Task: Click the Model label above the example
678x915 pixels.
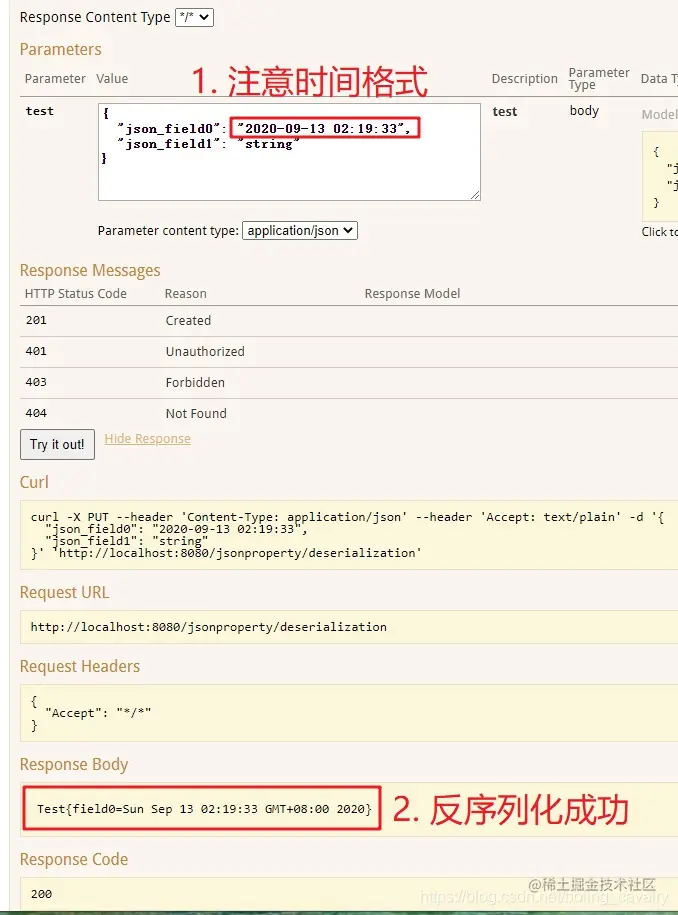Action: coord(659,115)
